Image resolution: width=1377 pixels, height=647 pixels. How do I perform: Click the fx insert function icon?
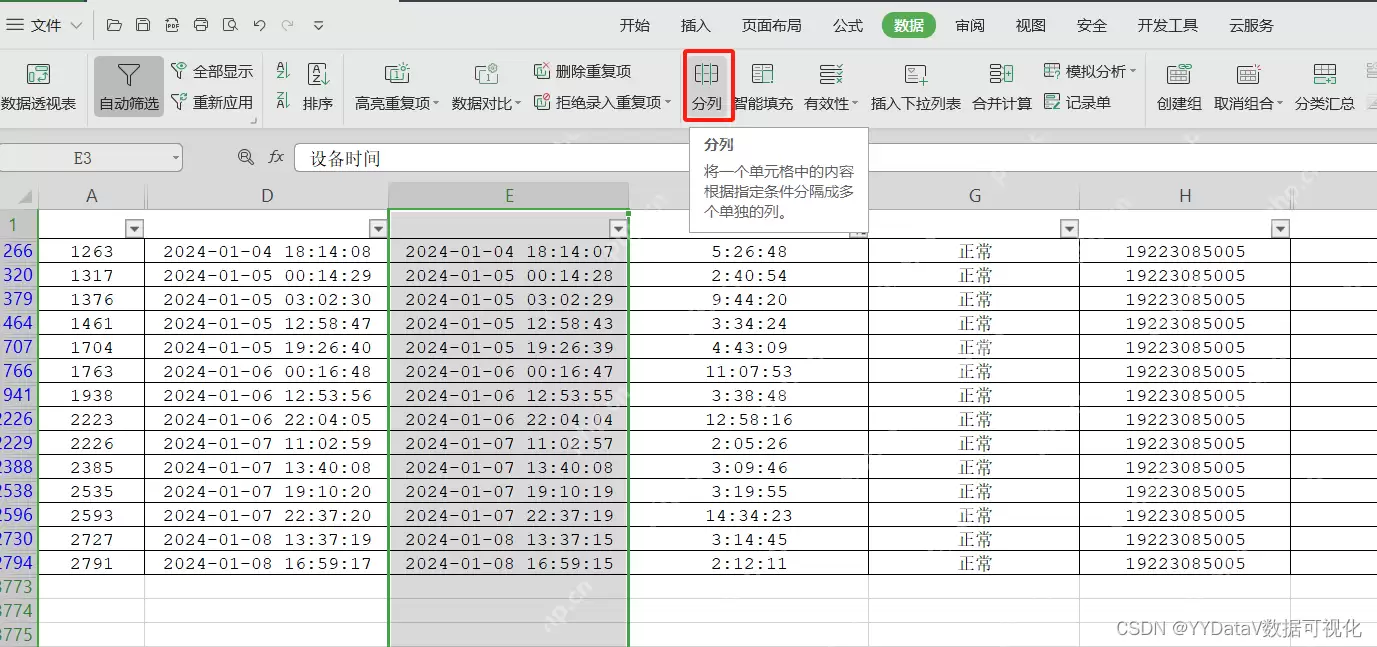pos(276,157)
